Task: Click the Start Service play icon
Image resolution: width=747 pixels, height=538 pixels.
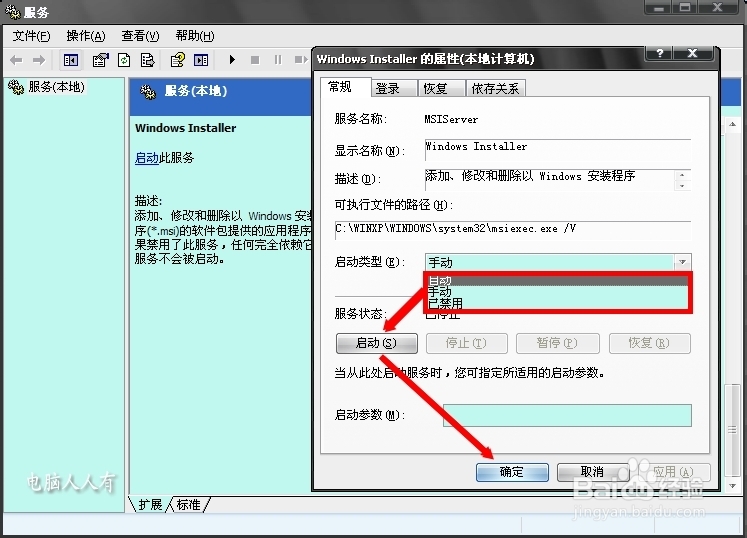Action: pos(232,60)
